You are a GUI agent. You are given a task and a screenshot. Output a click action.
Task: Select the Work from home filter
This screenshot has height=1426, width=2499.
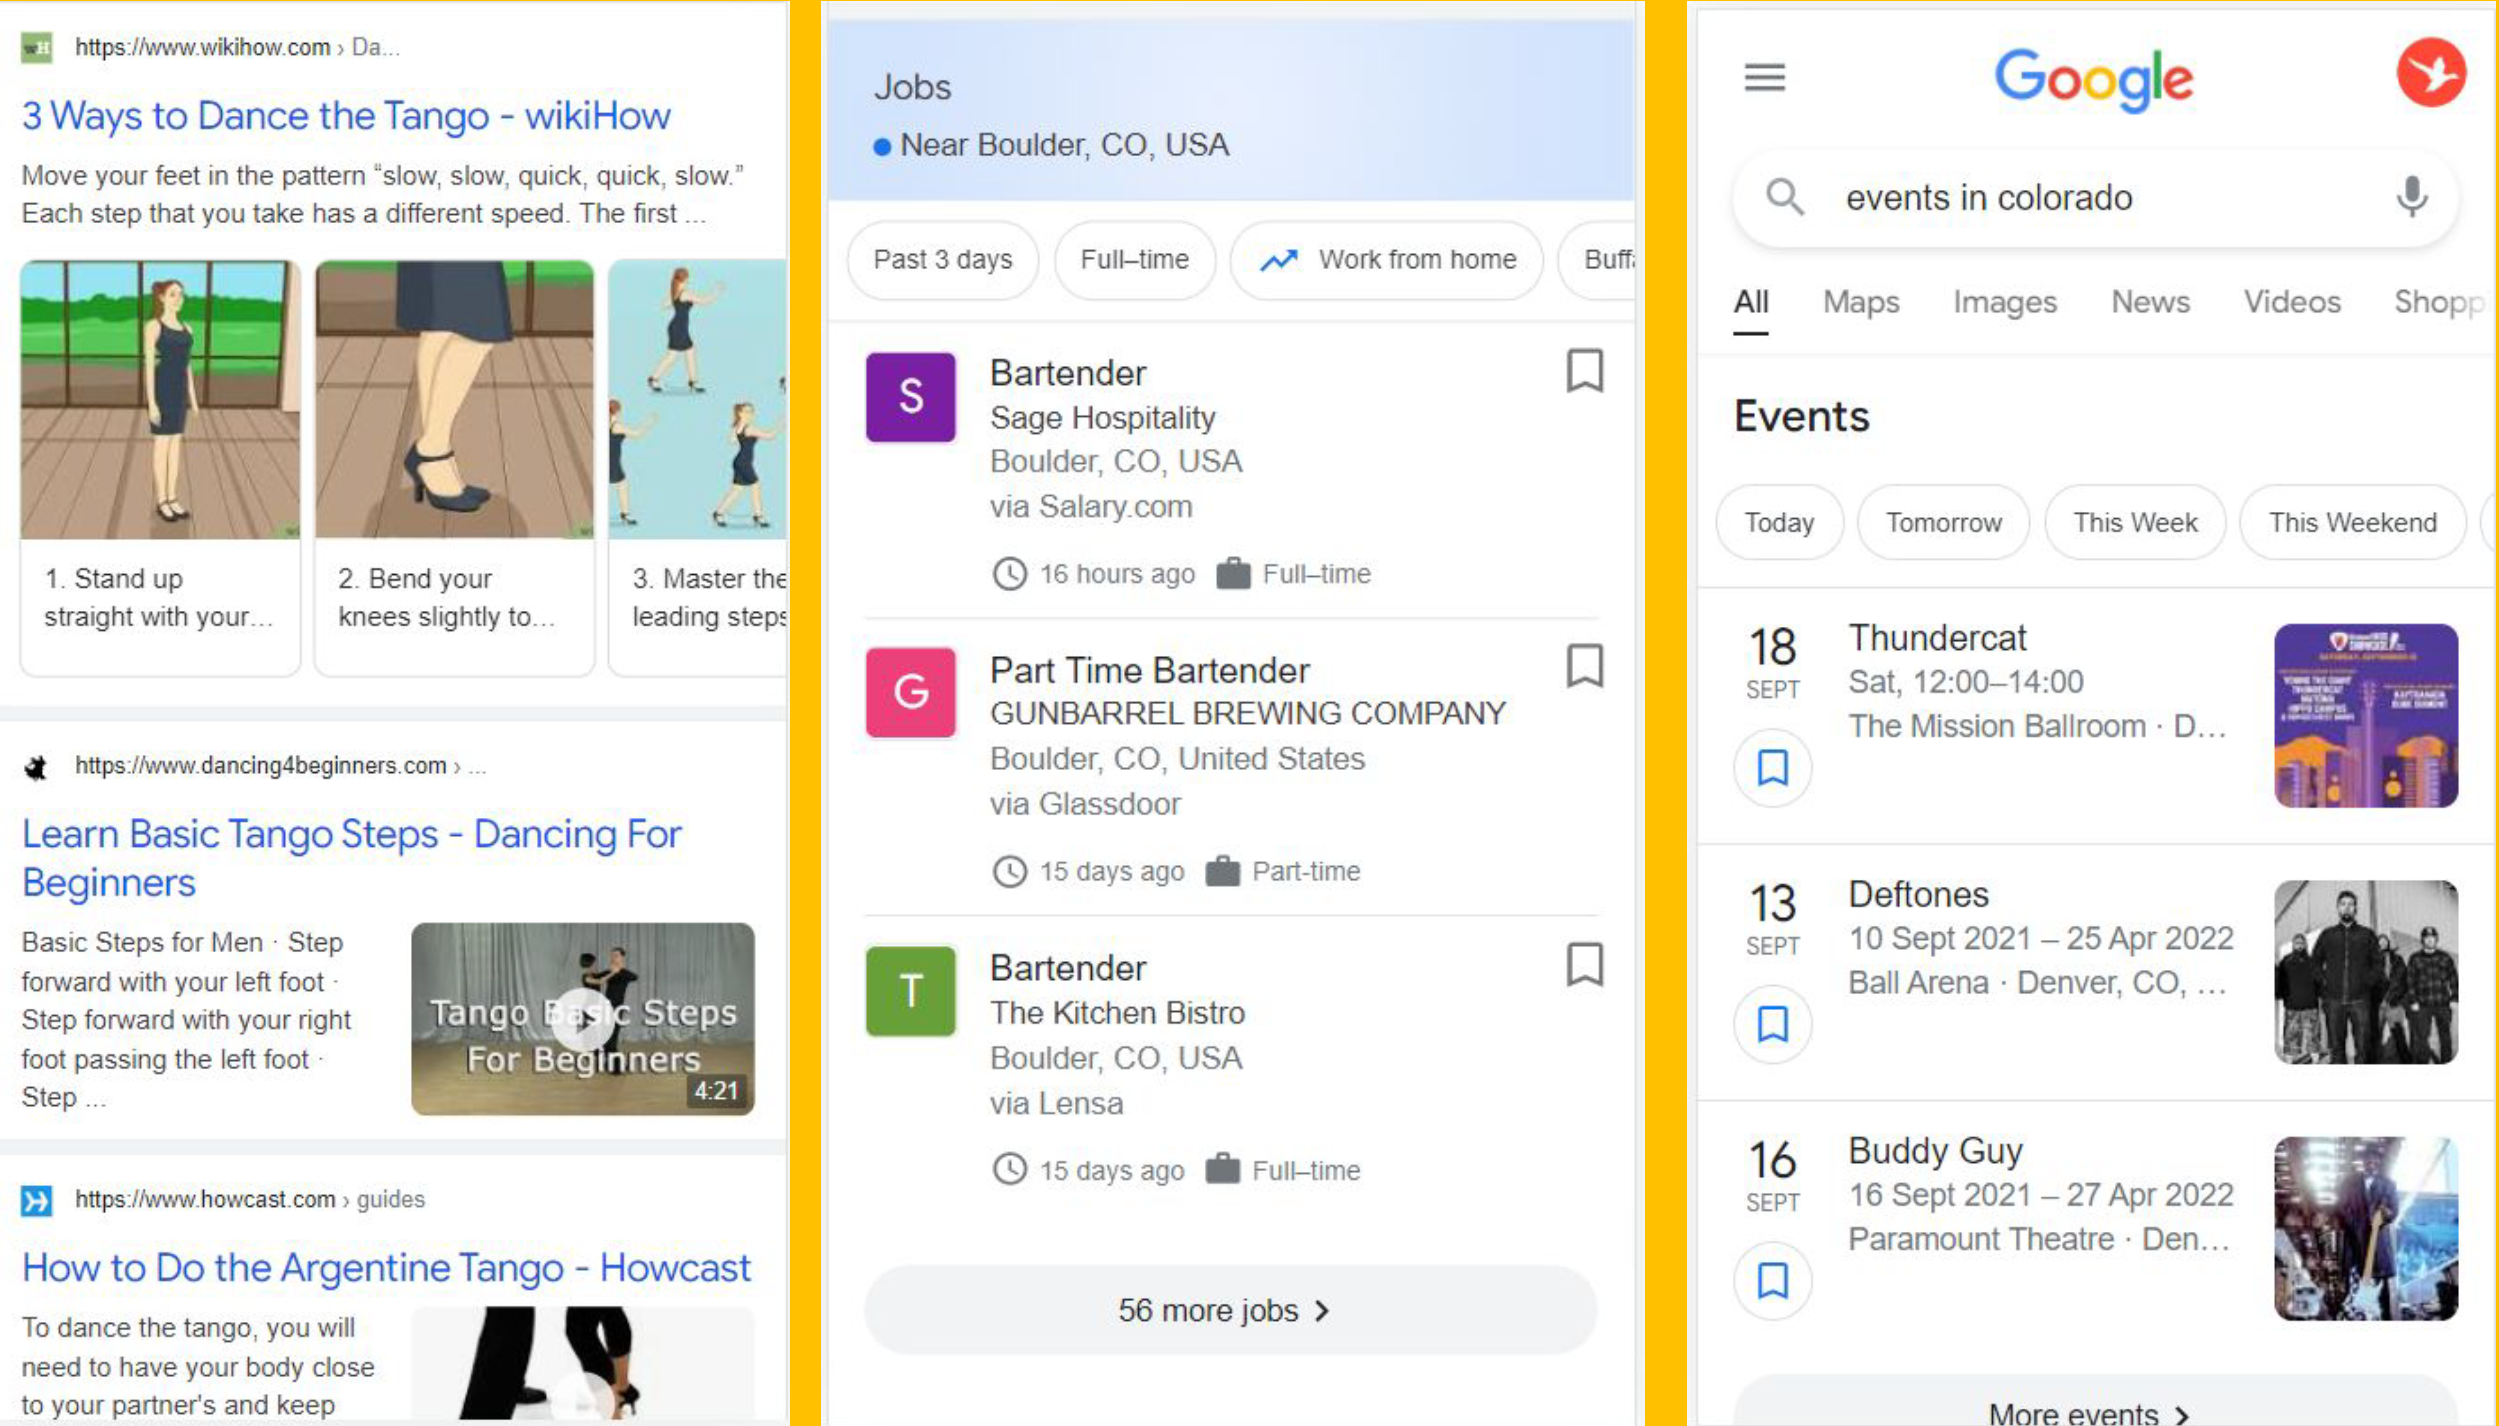[x=1388, y=260]
